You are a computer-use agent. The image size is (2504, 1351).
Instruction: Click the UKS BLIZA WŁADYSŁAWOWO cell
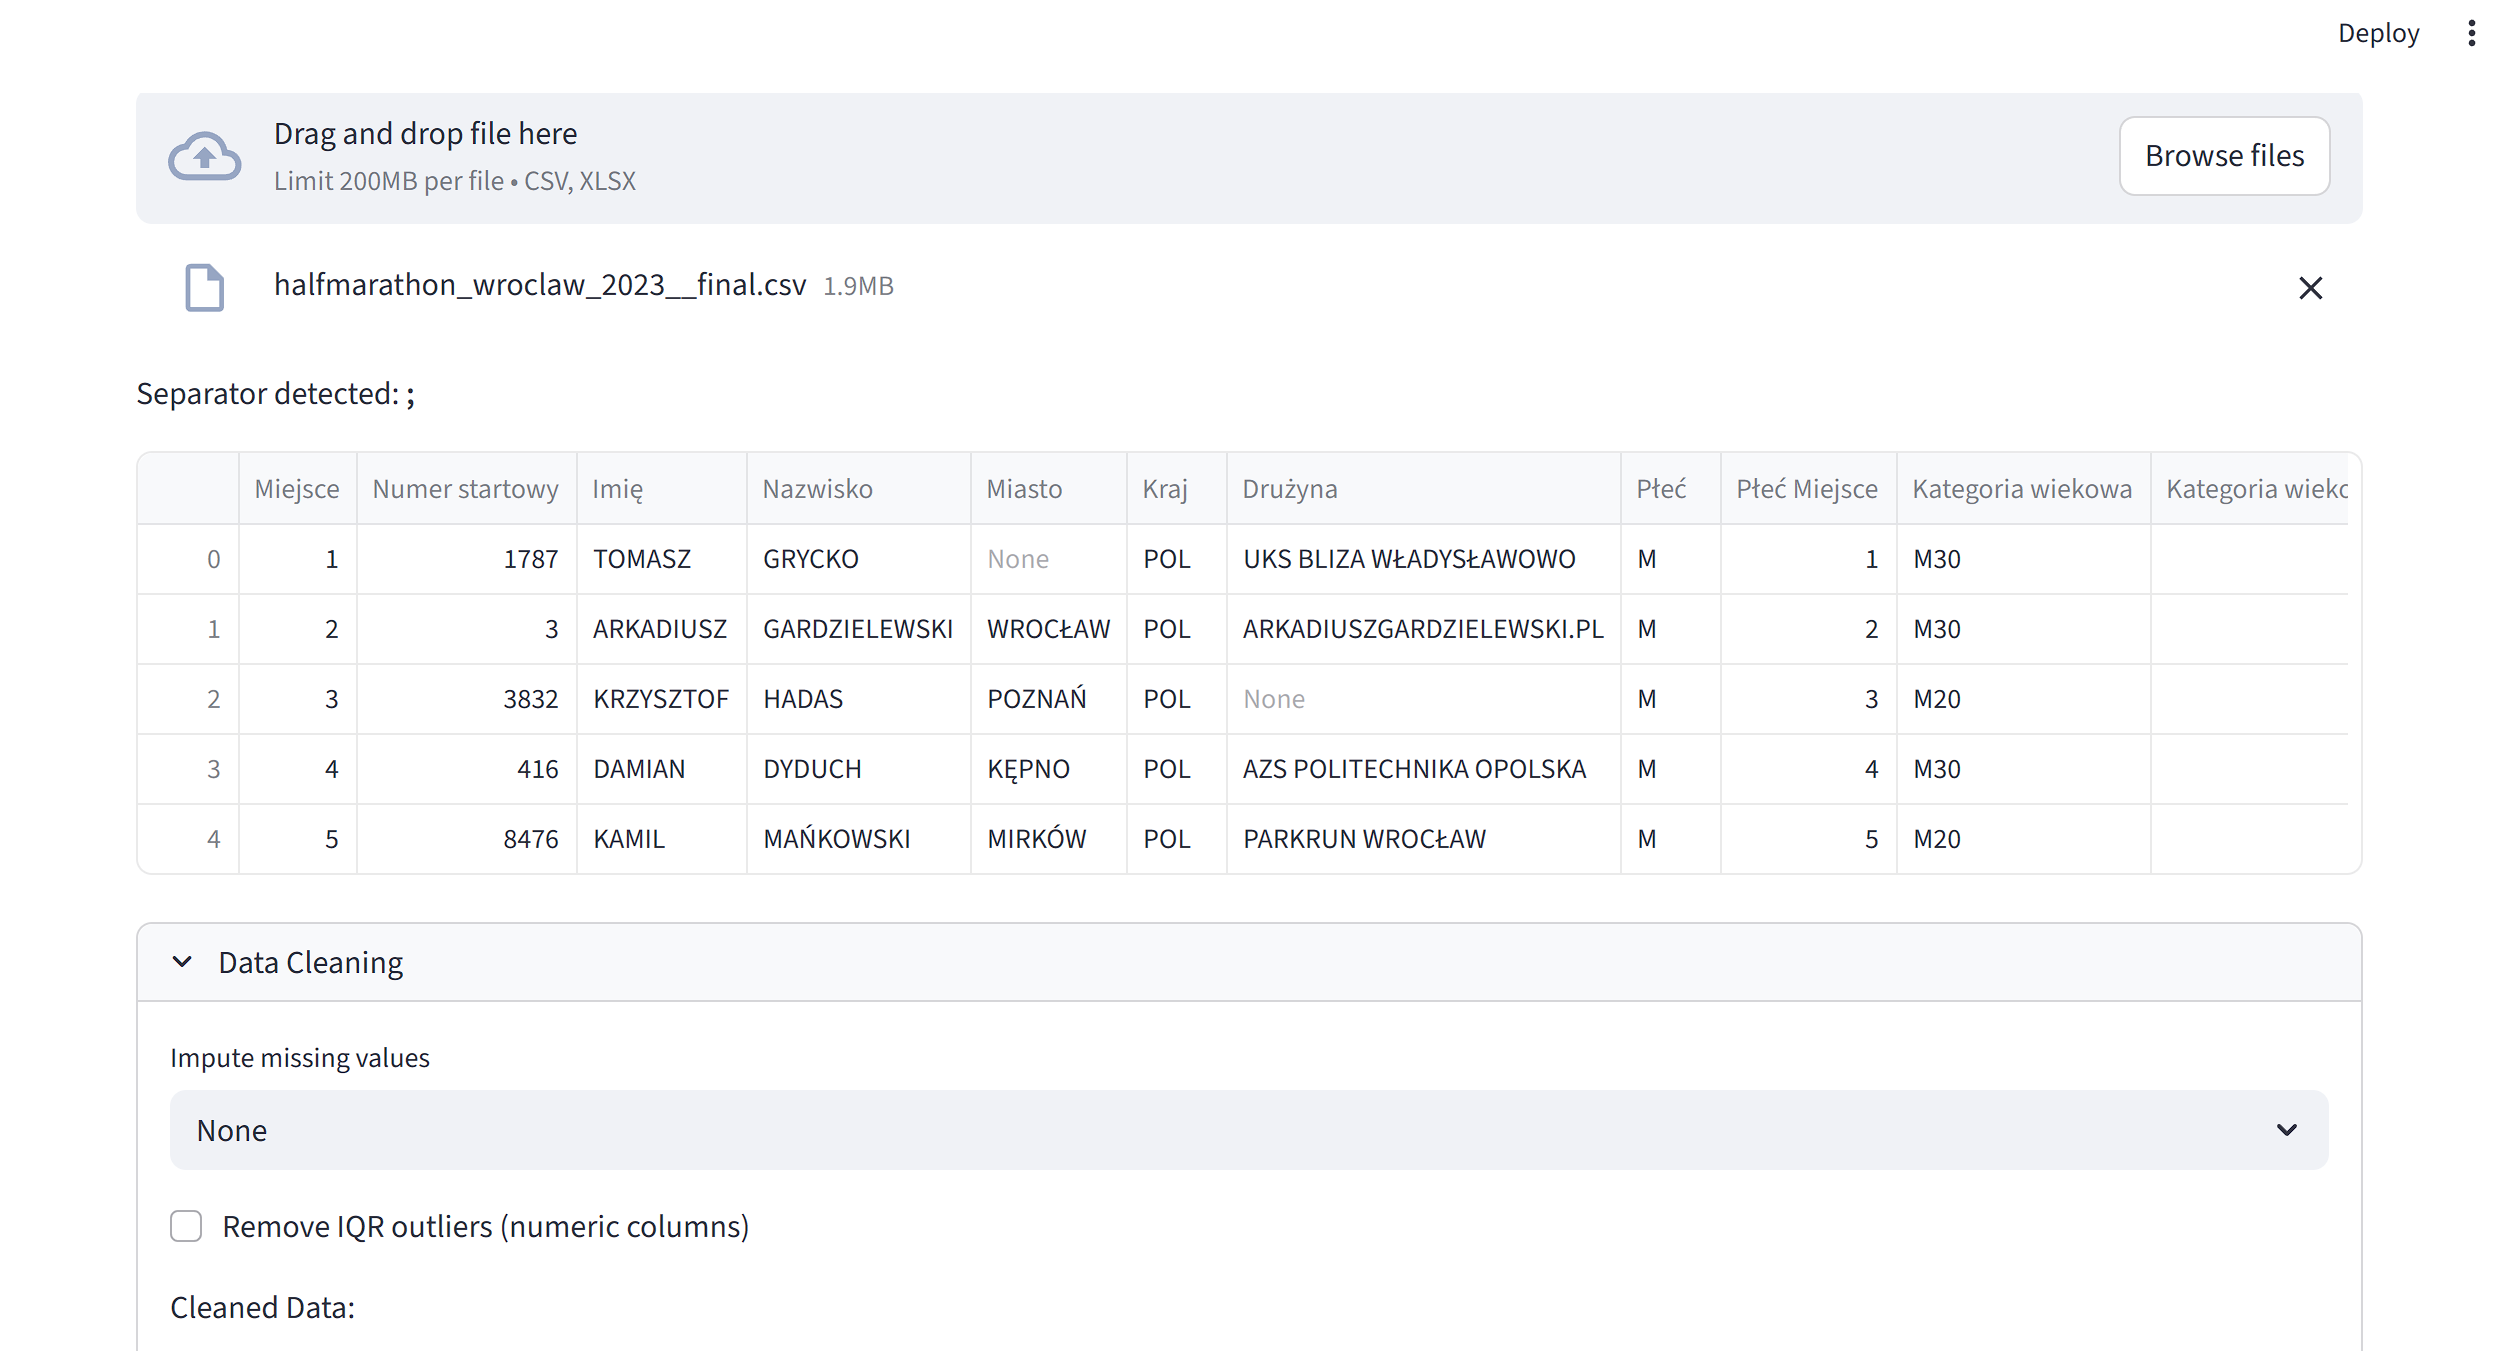point(1409,559)
